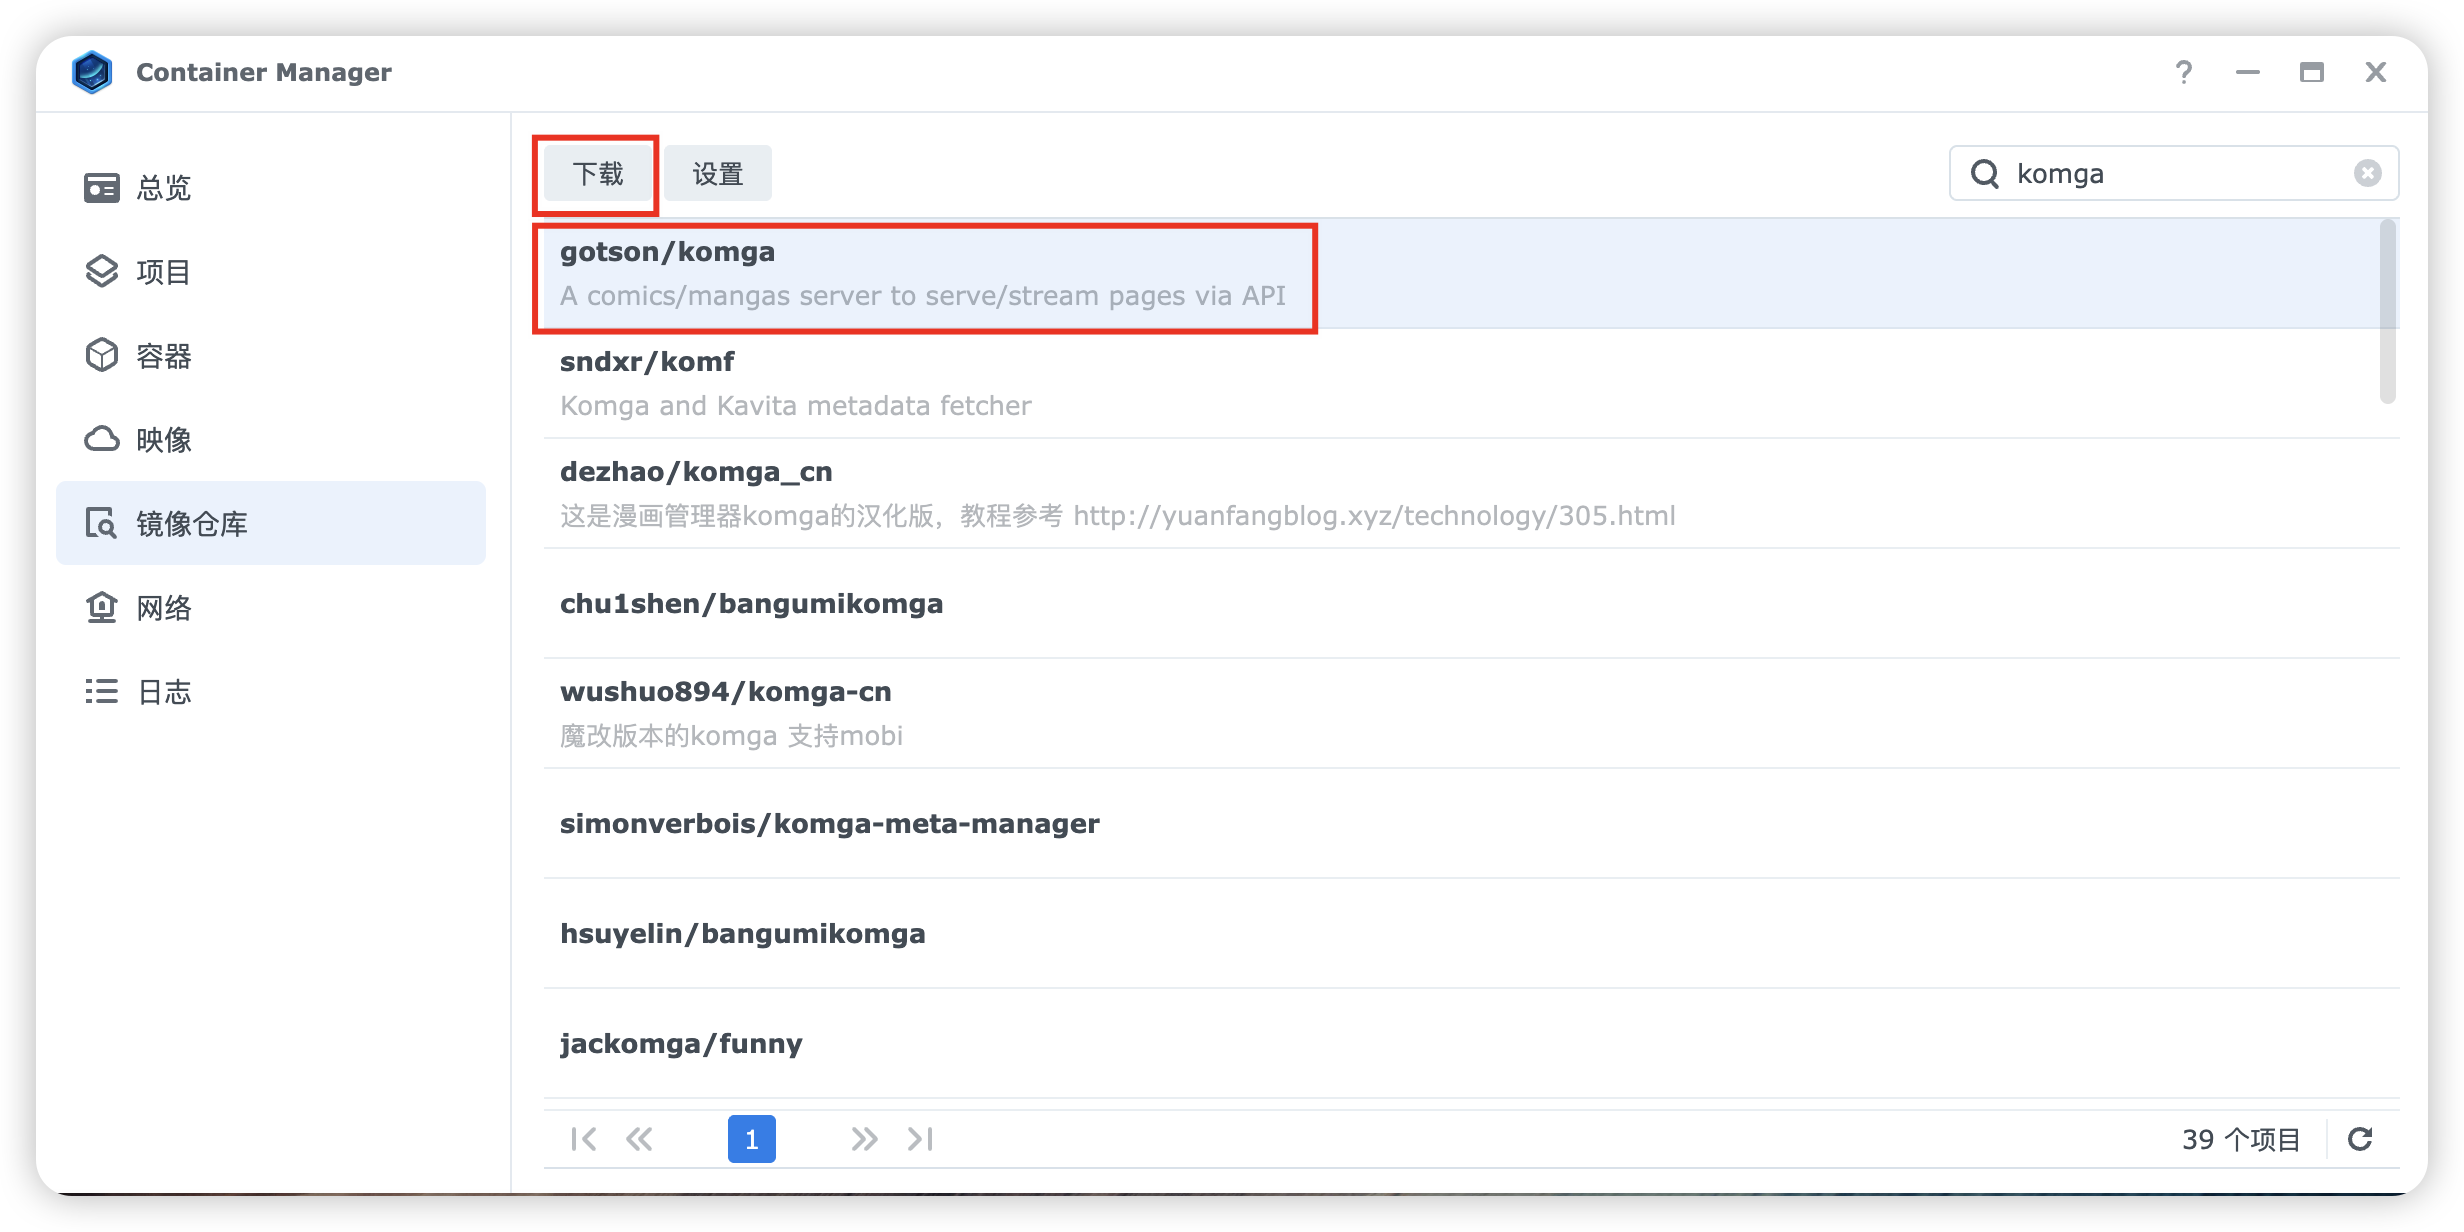Click the next page double-arrow

(x=864, y=1139)
